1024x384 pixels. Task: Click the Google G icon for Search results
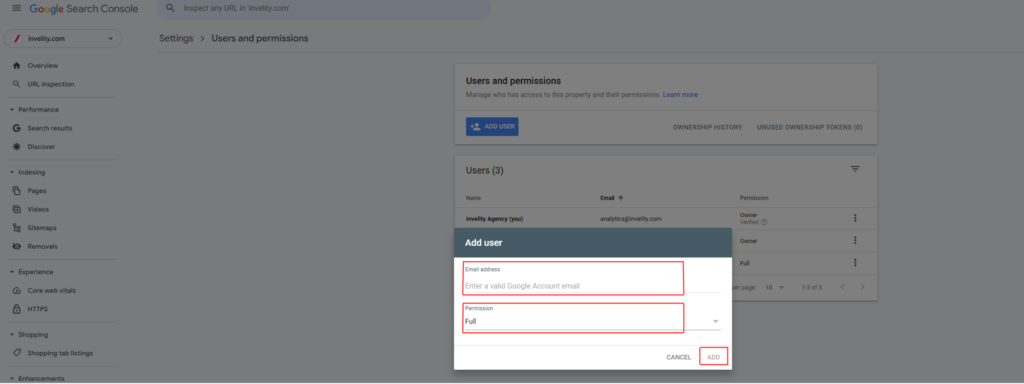pos(17,128)
